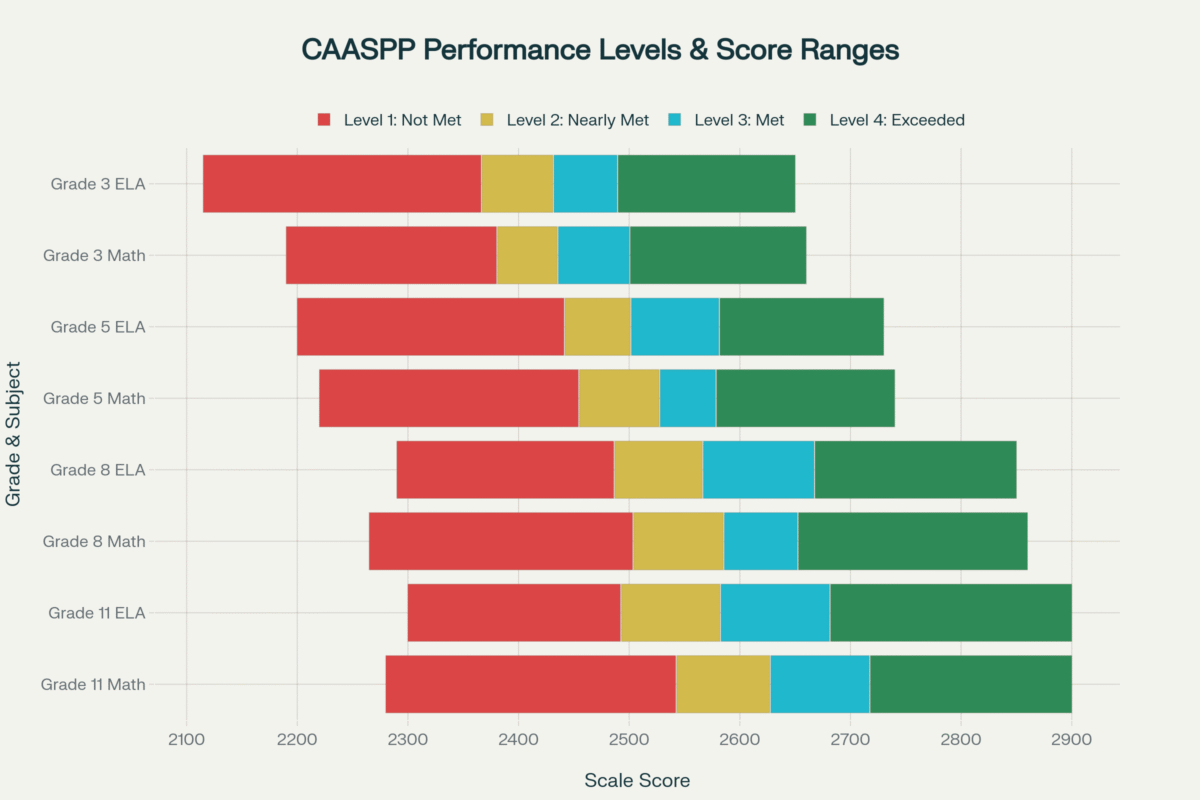This screenshot has width=1200, height=800.
Task: Select the yellow Nearly Met bar for Grade 8 ELA
Action: click(x=658, y=470)
